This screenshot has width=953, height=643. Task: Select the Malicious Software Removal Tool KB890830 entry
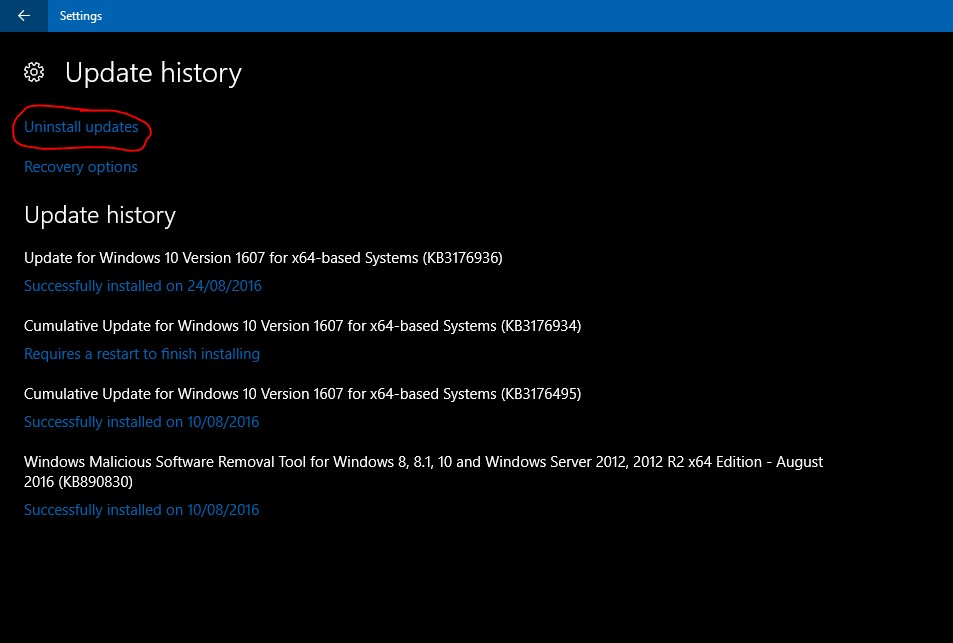click(423, 472)
